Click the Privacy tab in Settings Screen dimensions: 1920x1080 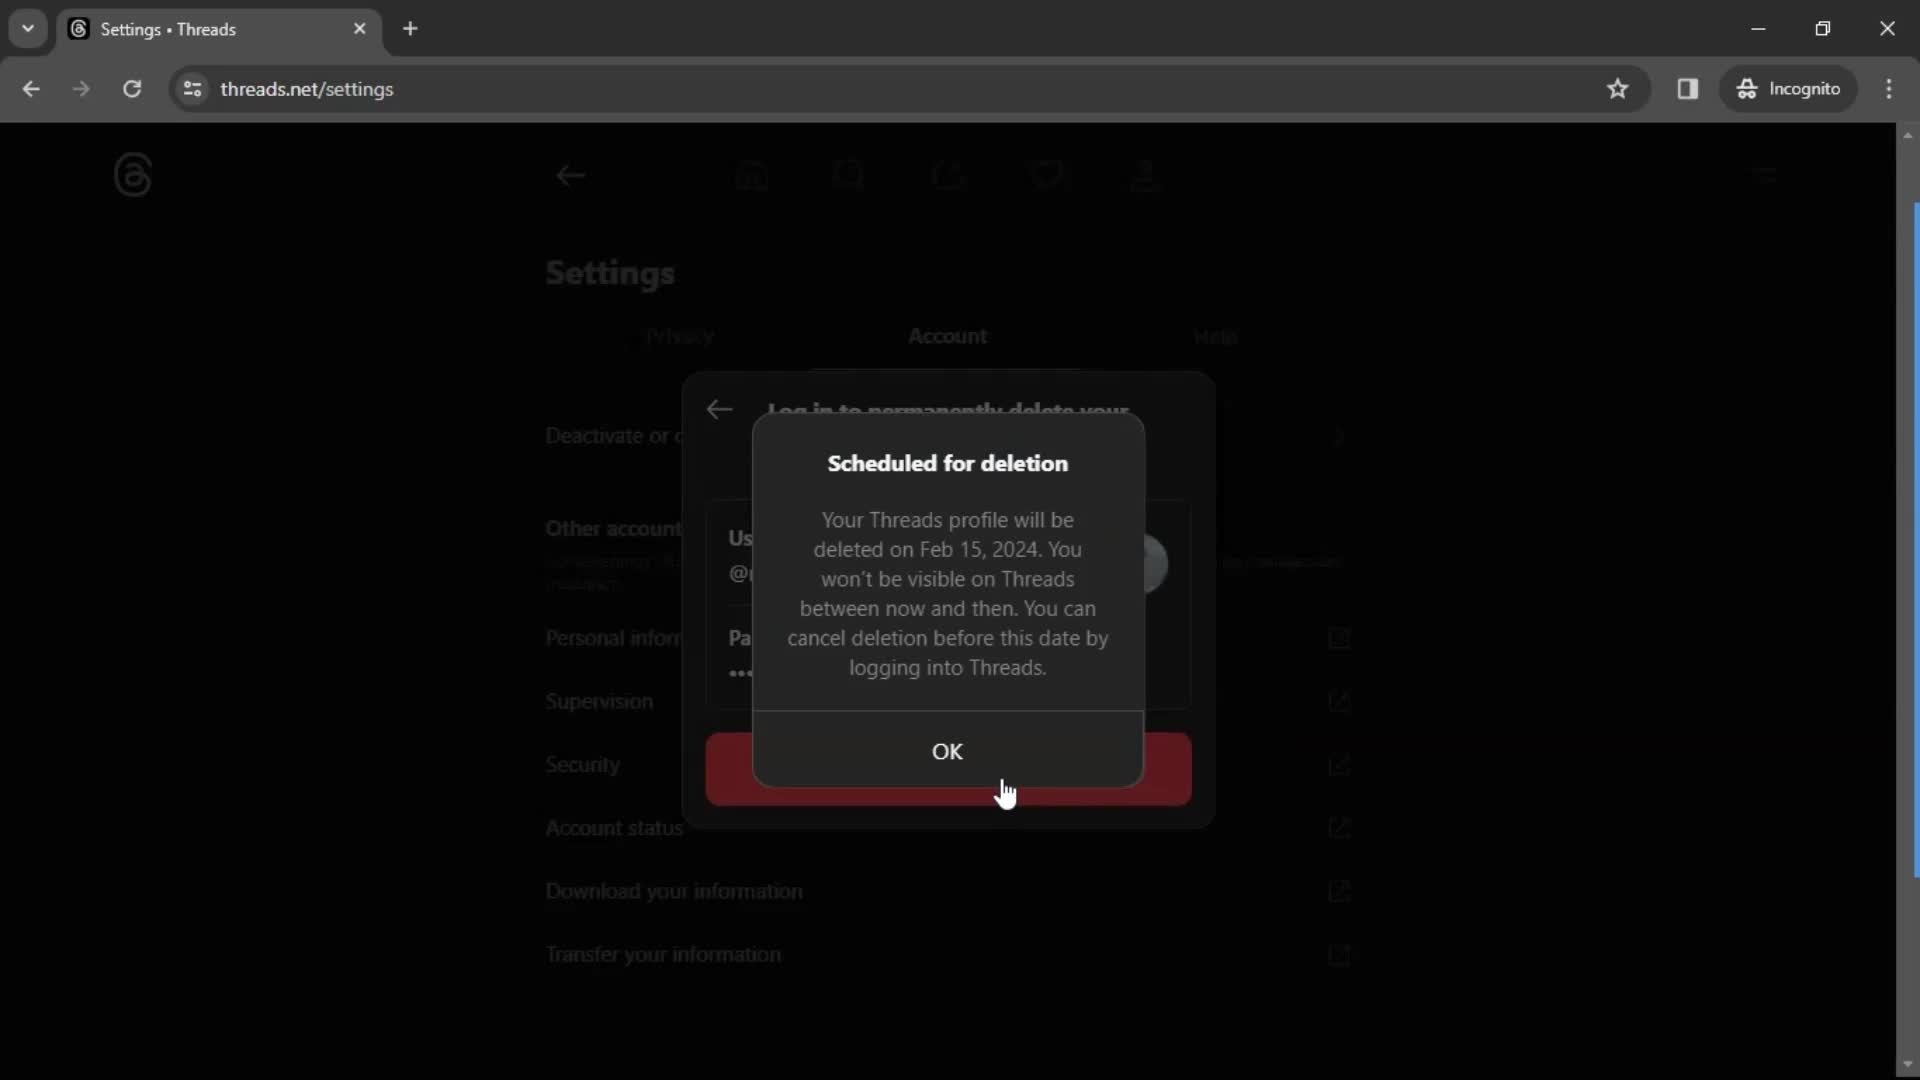click(x=680, y=336)
